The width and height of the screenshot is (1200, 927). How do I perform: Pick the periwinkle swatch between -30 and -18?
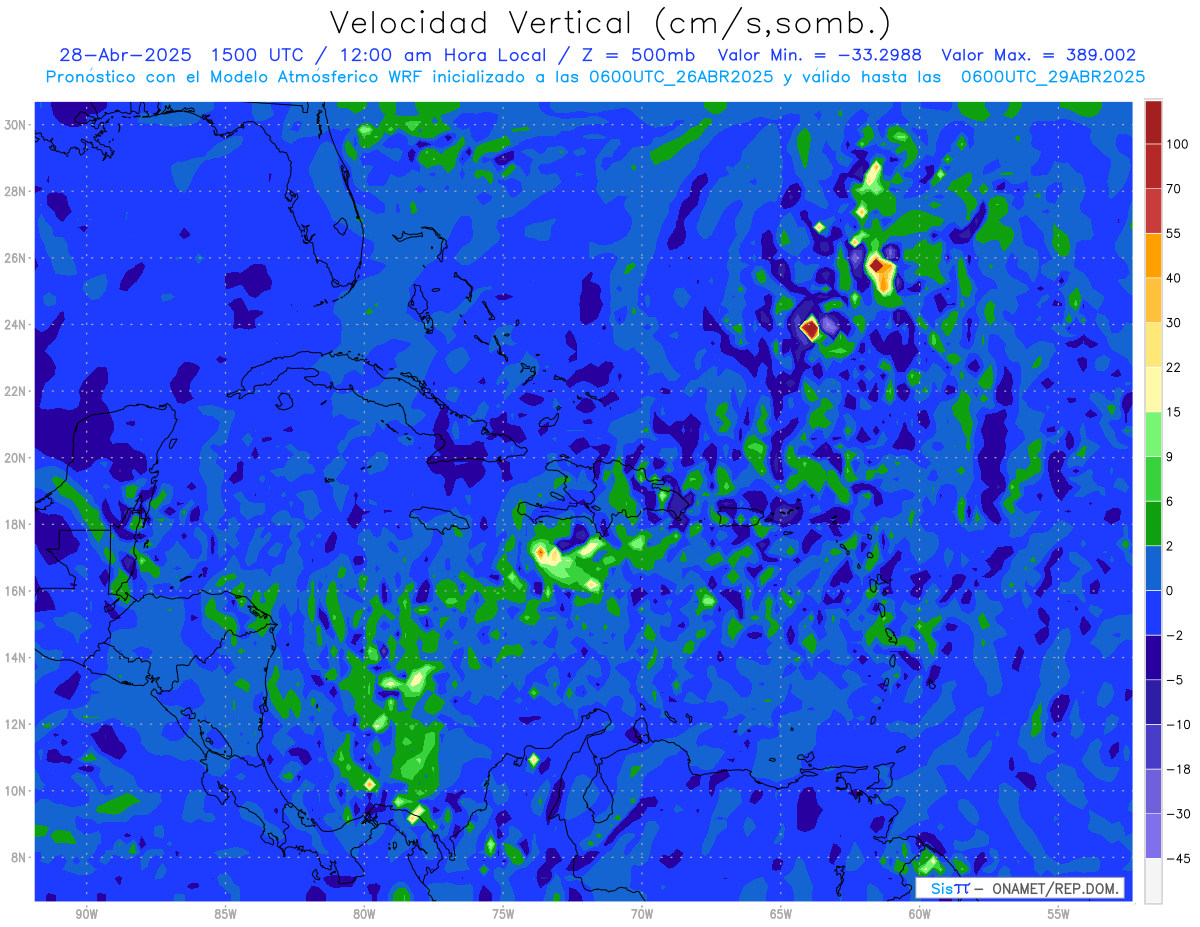(1154, 789)
